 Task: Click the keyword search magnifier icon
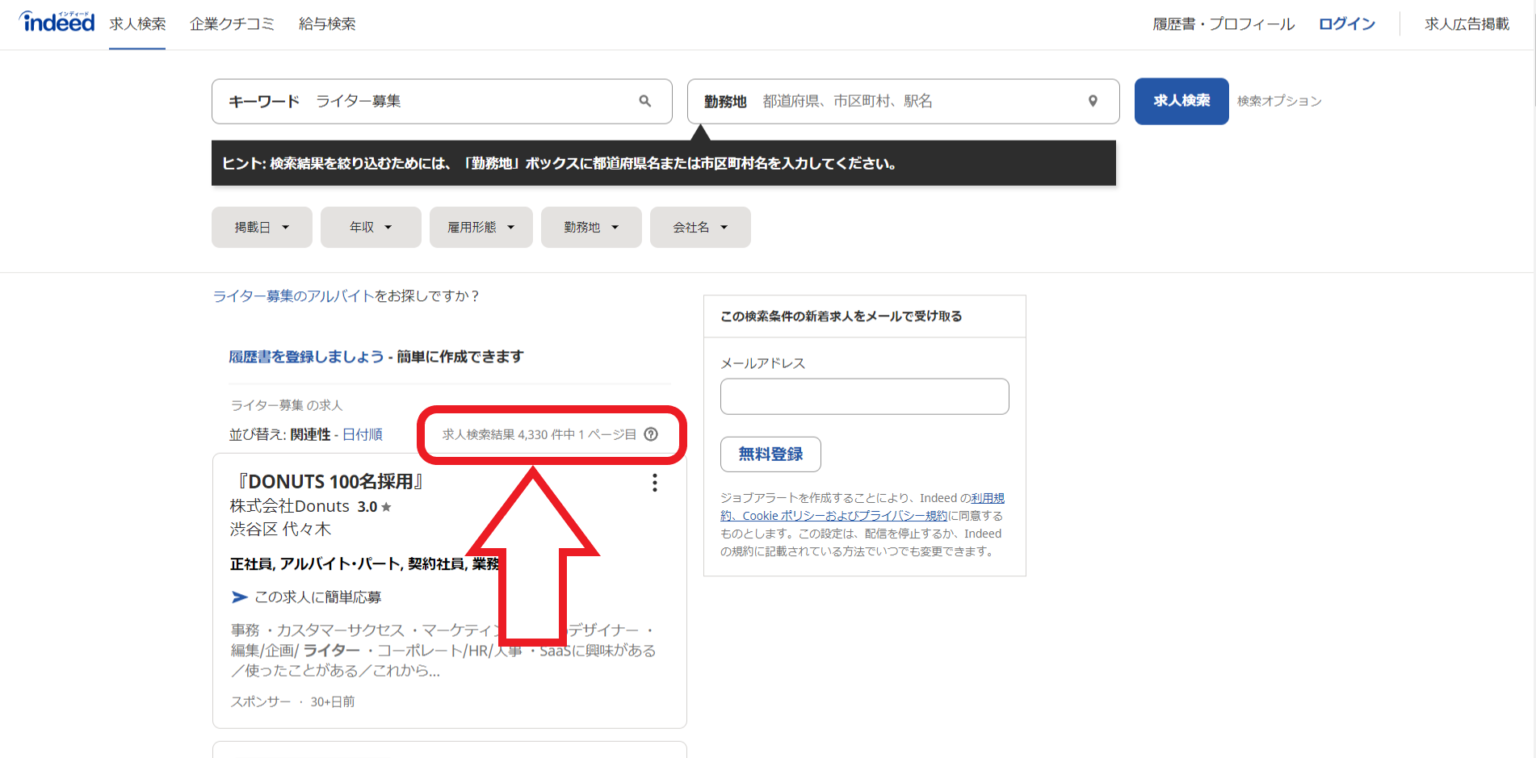(645, 101)
